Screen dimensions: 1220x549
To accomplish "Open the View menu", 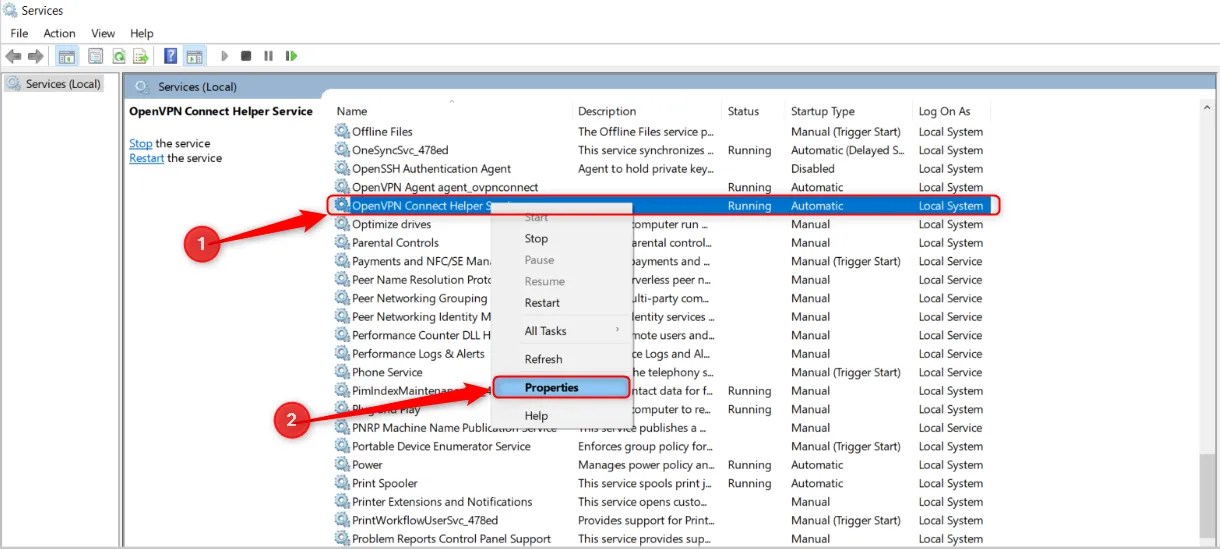I will (x=103, y=33).
